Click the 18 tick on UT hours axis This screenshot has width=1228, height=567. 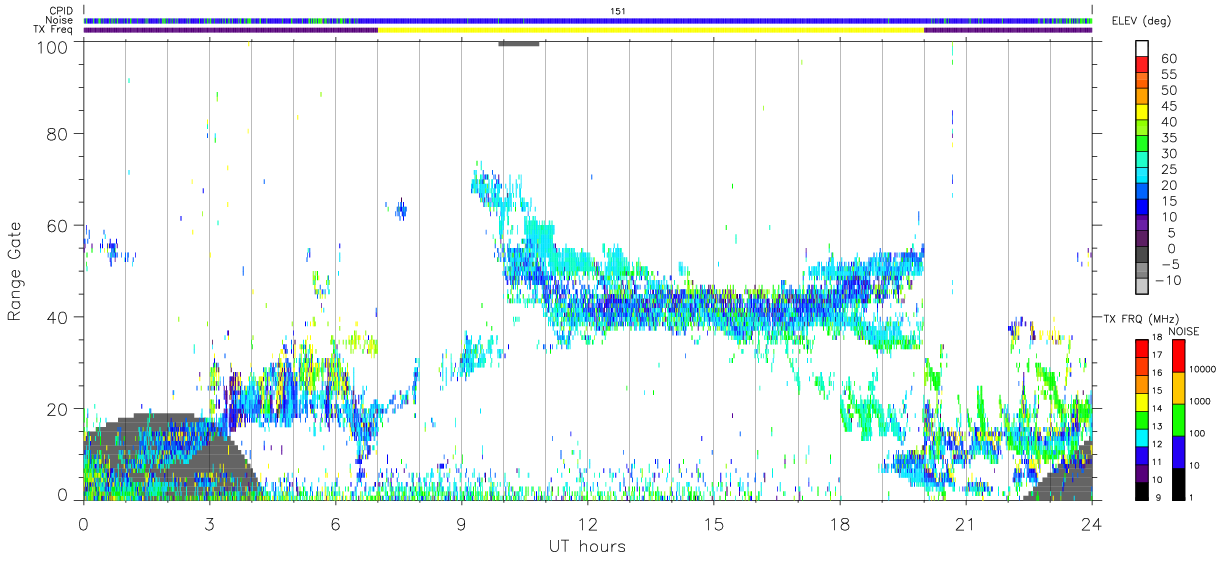point(839,523)
